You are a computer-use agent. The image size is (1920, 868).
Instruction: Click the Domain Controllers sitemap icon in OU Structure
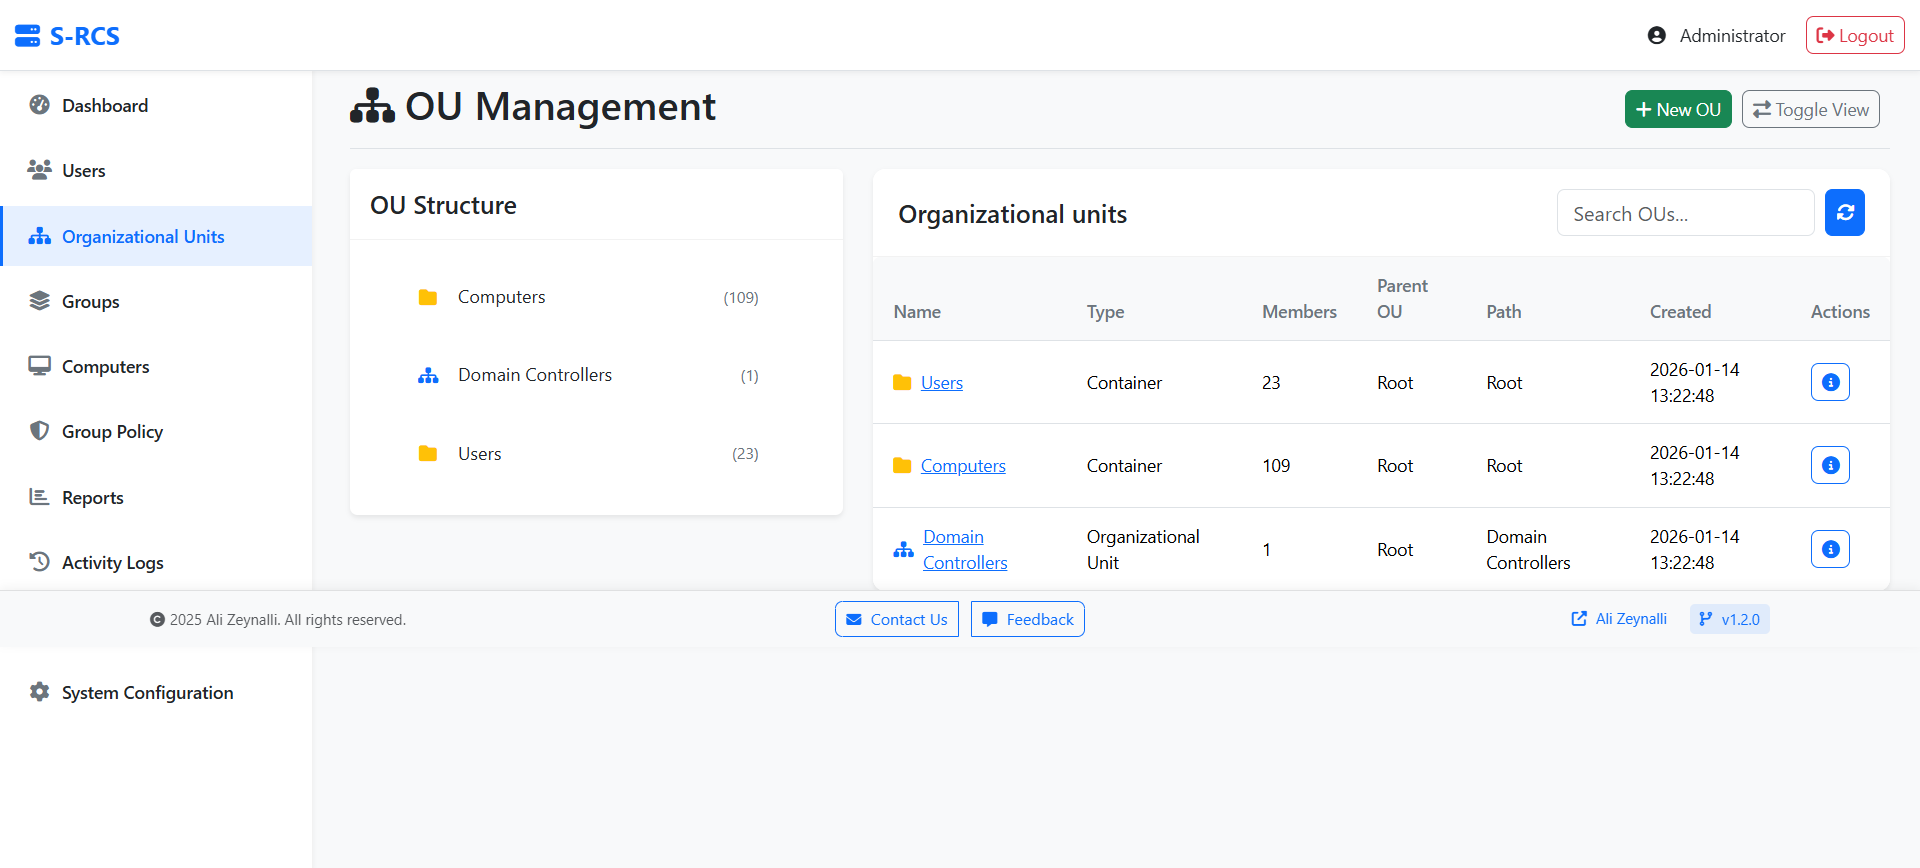point(428,375)
